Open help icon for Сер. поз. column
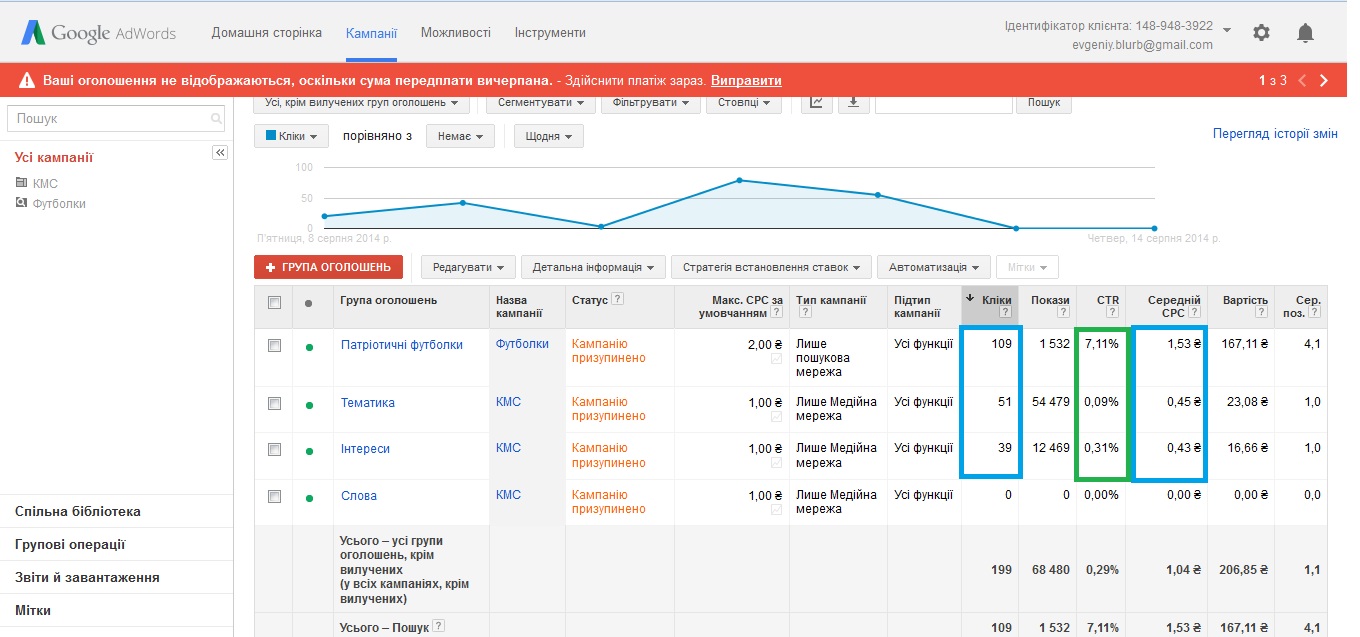This screenshot has height=637, width=1360. pyautogui.click(x=1315, y=313)
